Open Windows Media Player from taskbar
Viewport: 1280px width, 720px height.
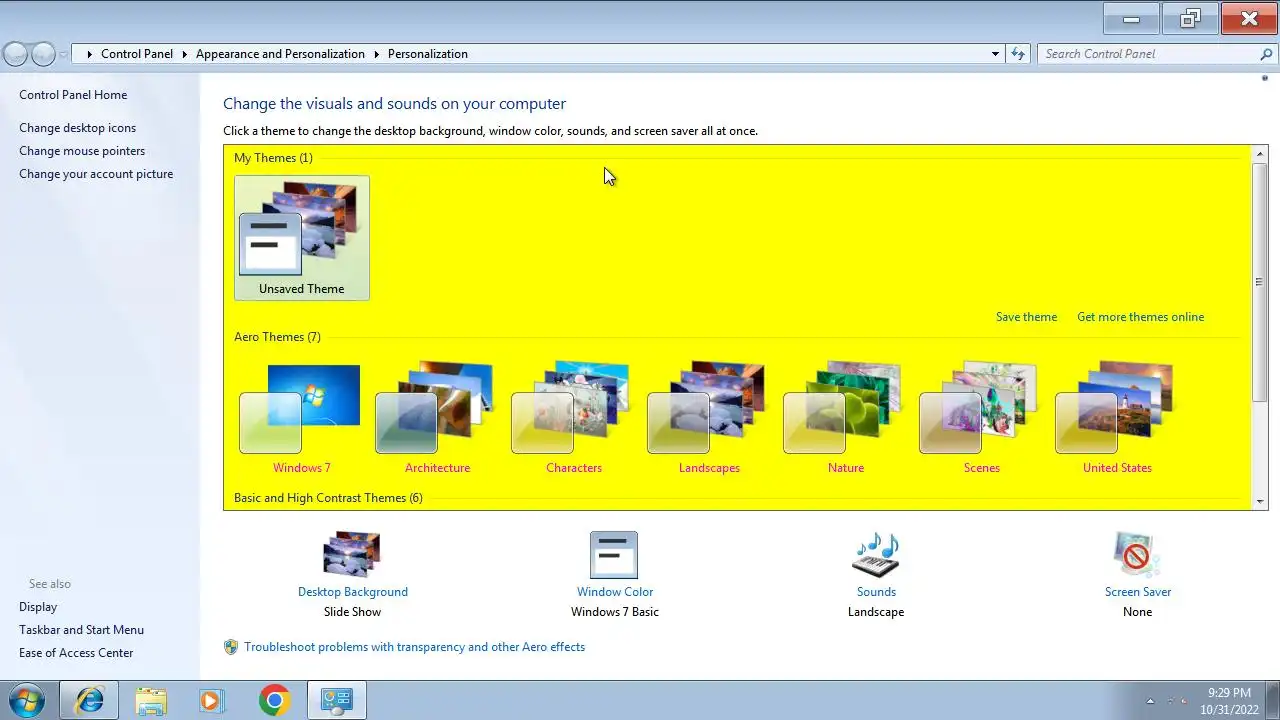click(x=212, y=700)
